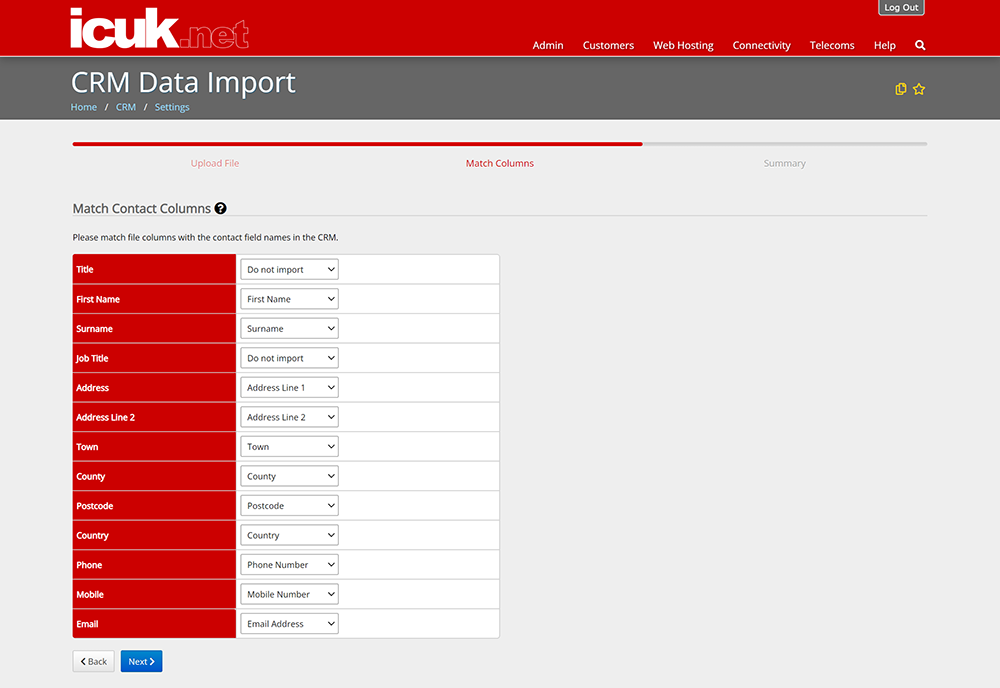Open the Job Title dropdown
This screenshot has height=688, width=1000.
click(x=289, y=358)
